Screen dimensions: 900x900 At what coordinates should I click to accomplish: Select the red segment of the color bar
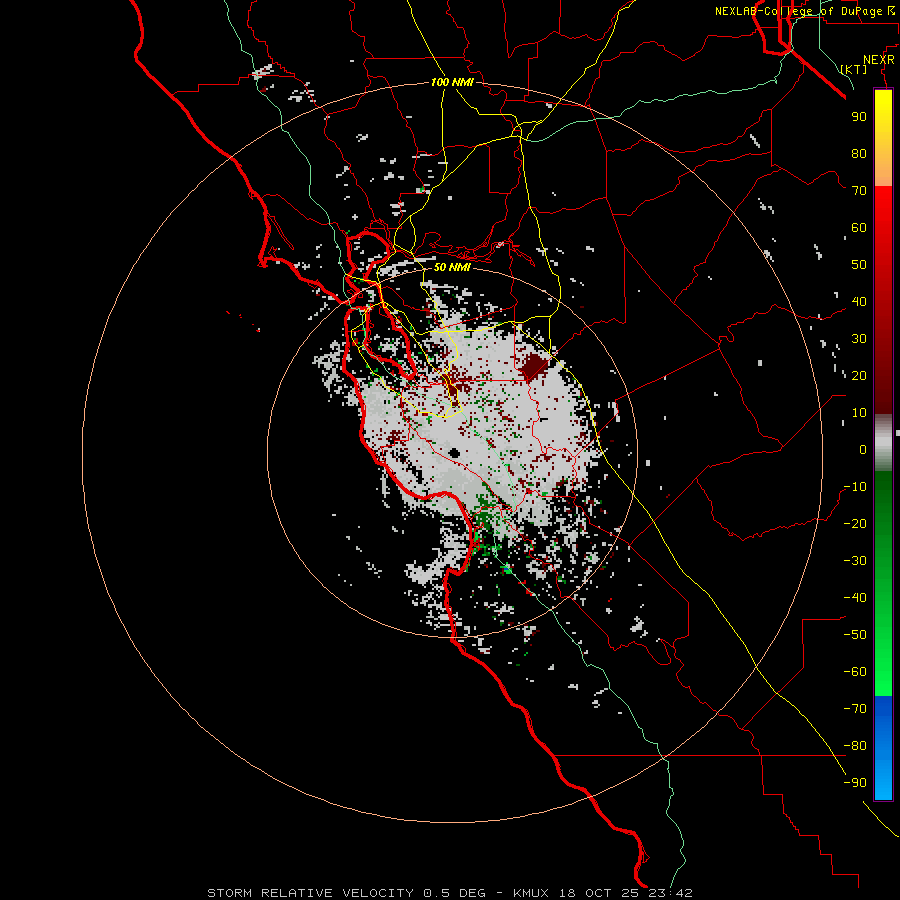pyautogui.click(x=883, y=300)
